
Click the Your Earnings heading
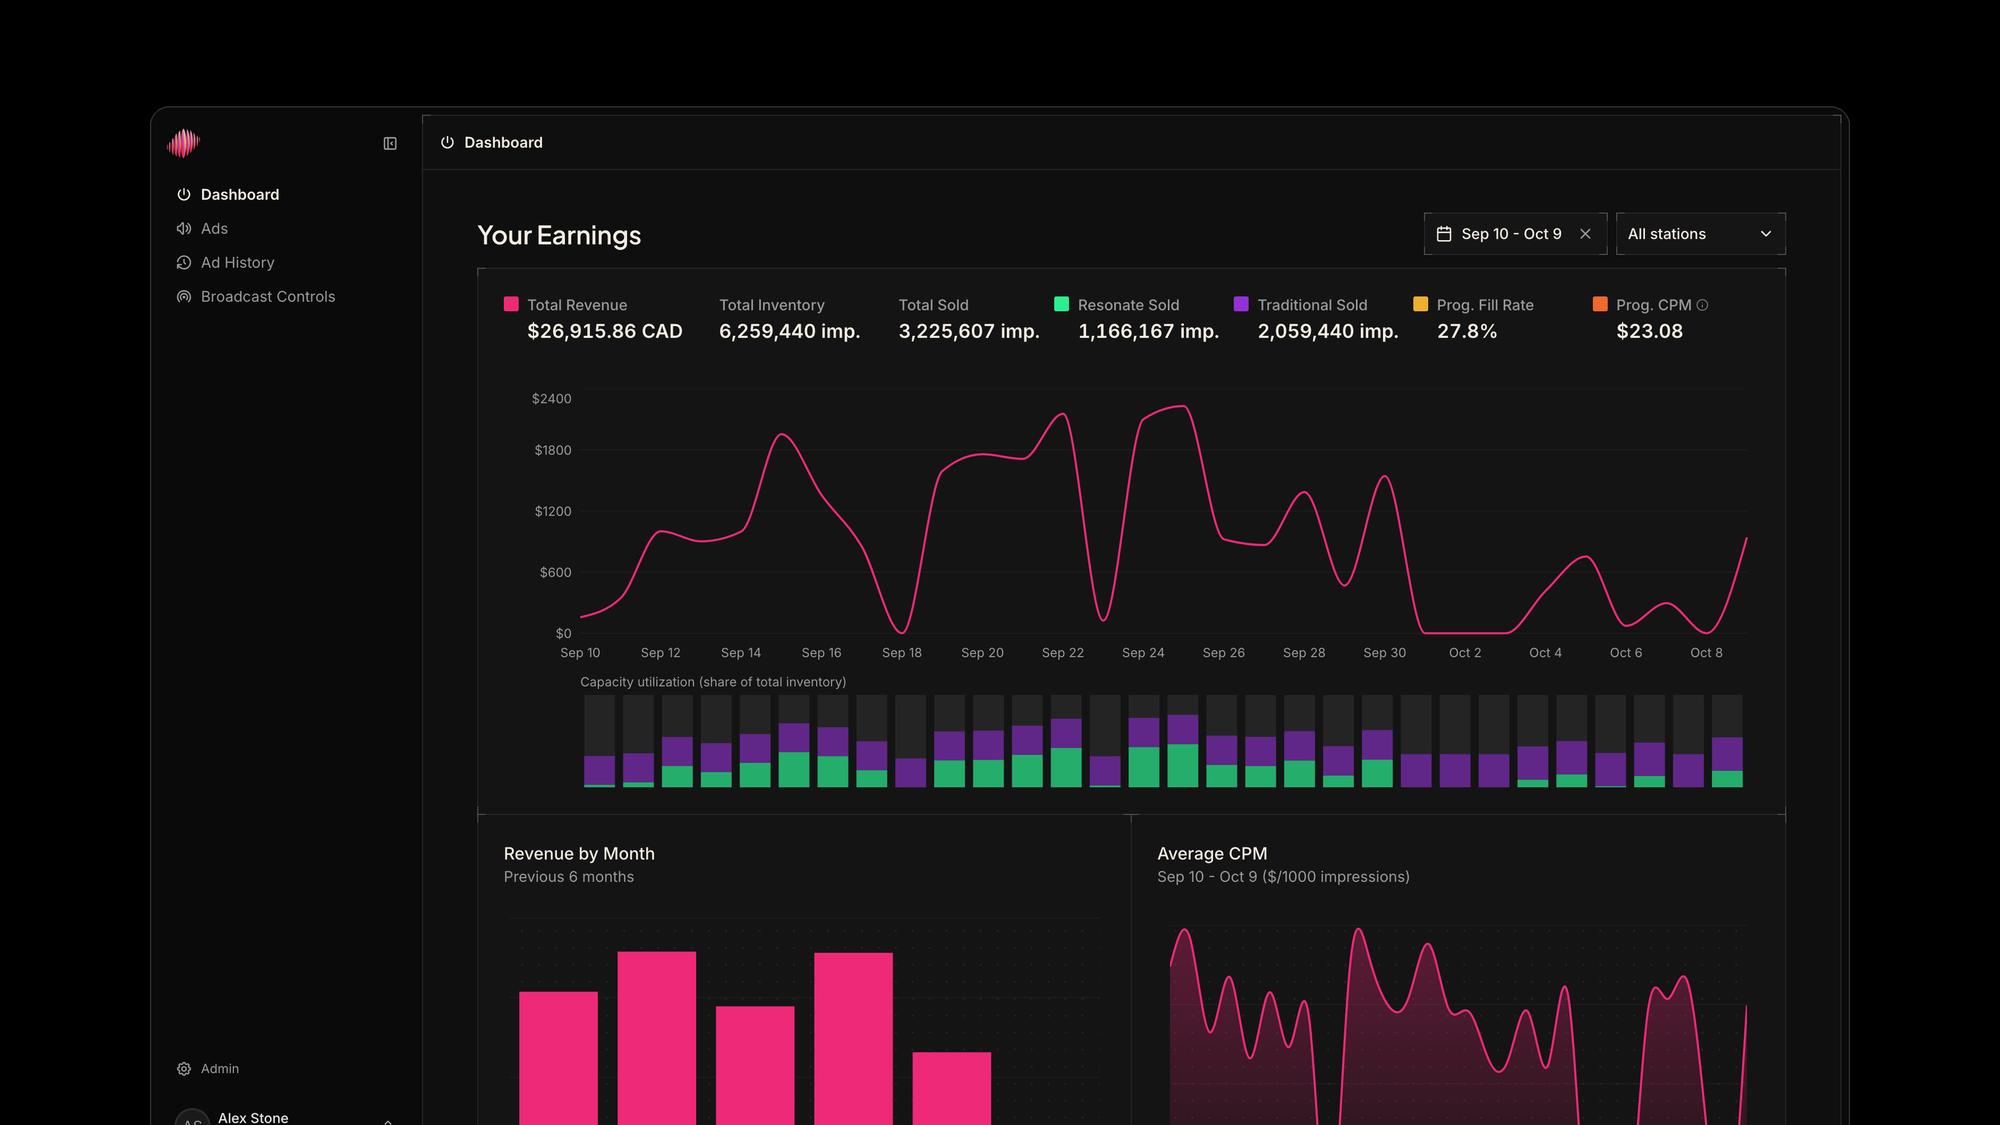point(559,236)
